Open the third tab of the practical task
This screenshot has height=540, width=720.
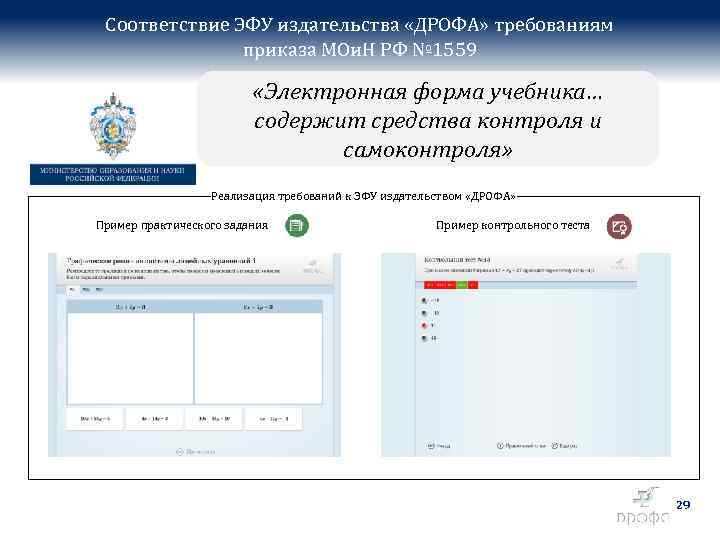point(99,290)
